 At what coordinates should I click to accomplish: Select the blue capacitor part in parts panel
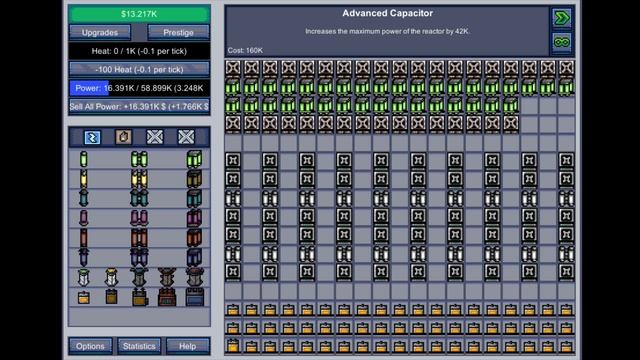195,297
